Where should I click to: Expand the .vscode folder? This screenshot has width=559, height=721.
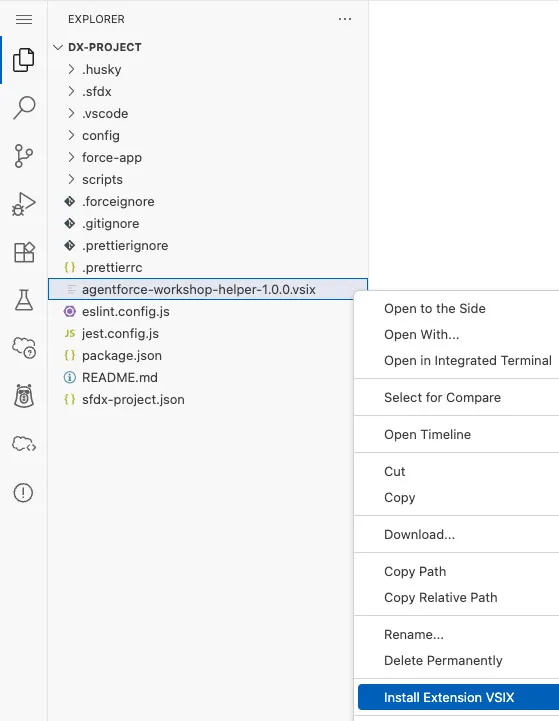[71, 113]
